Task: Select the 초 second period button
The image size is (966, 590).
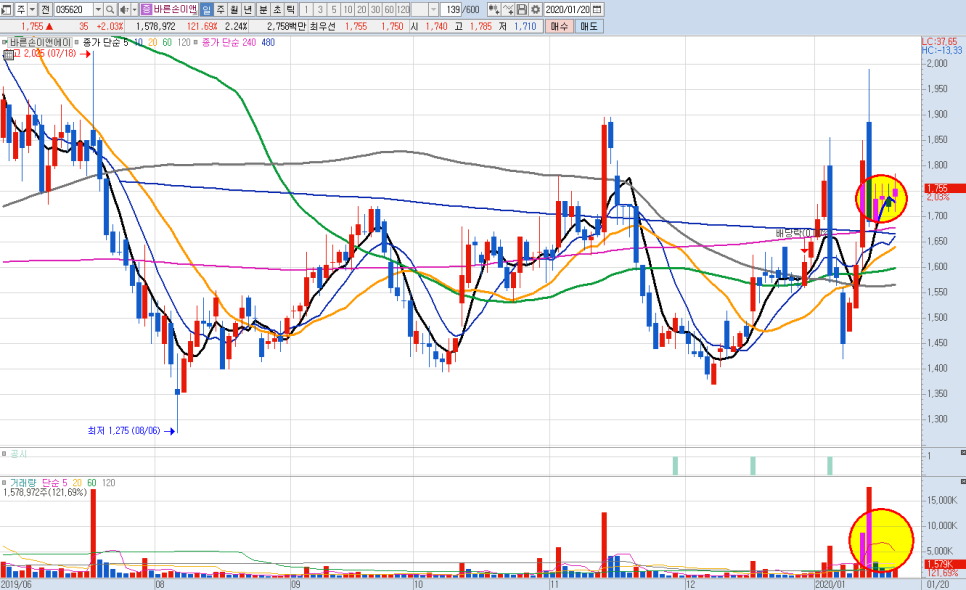Action: tap(277, 9)
